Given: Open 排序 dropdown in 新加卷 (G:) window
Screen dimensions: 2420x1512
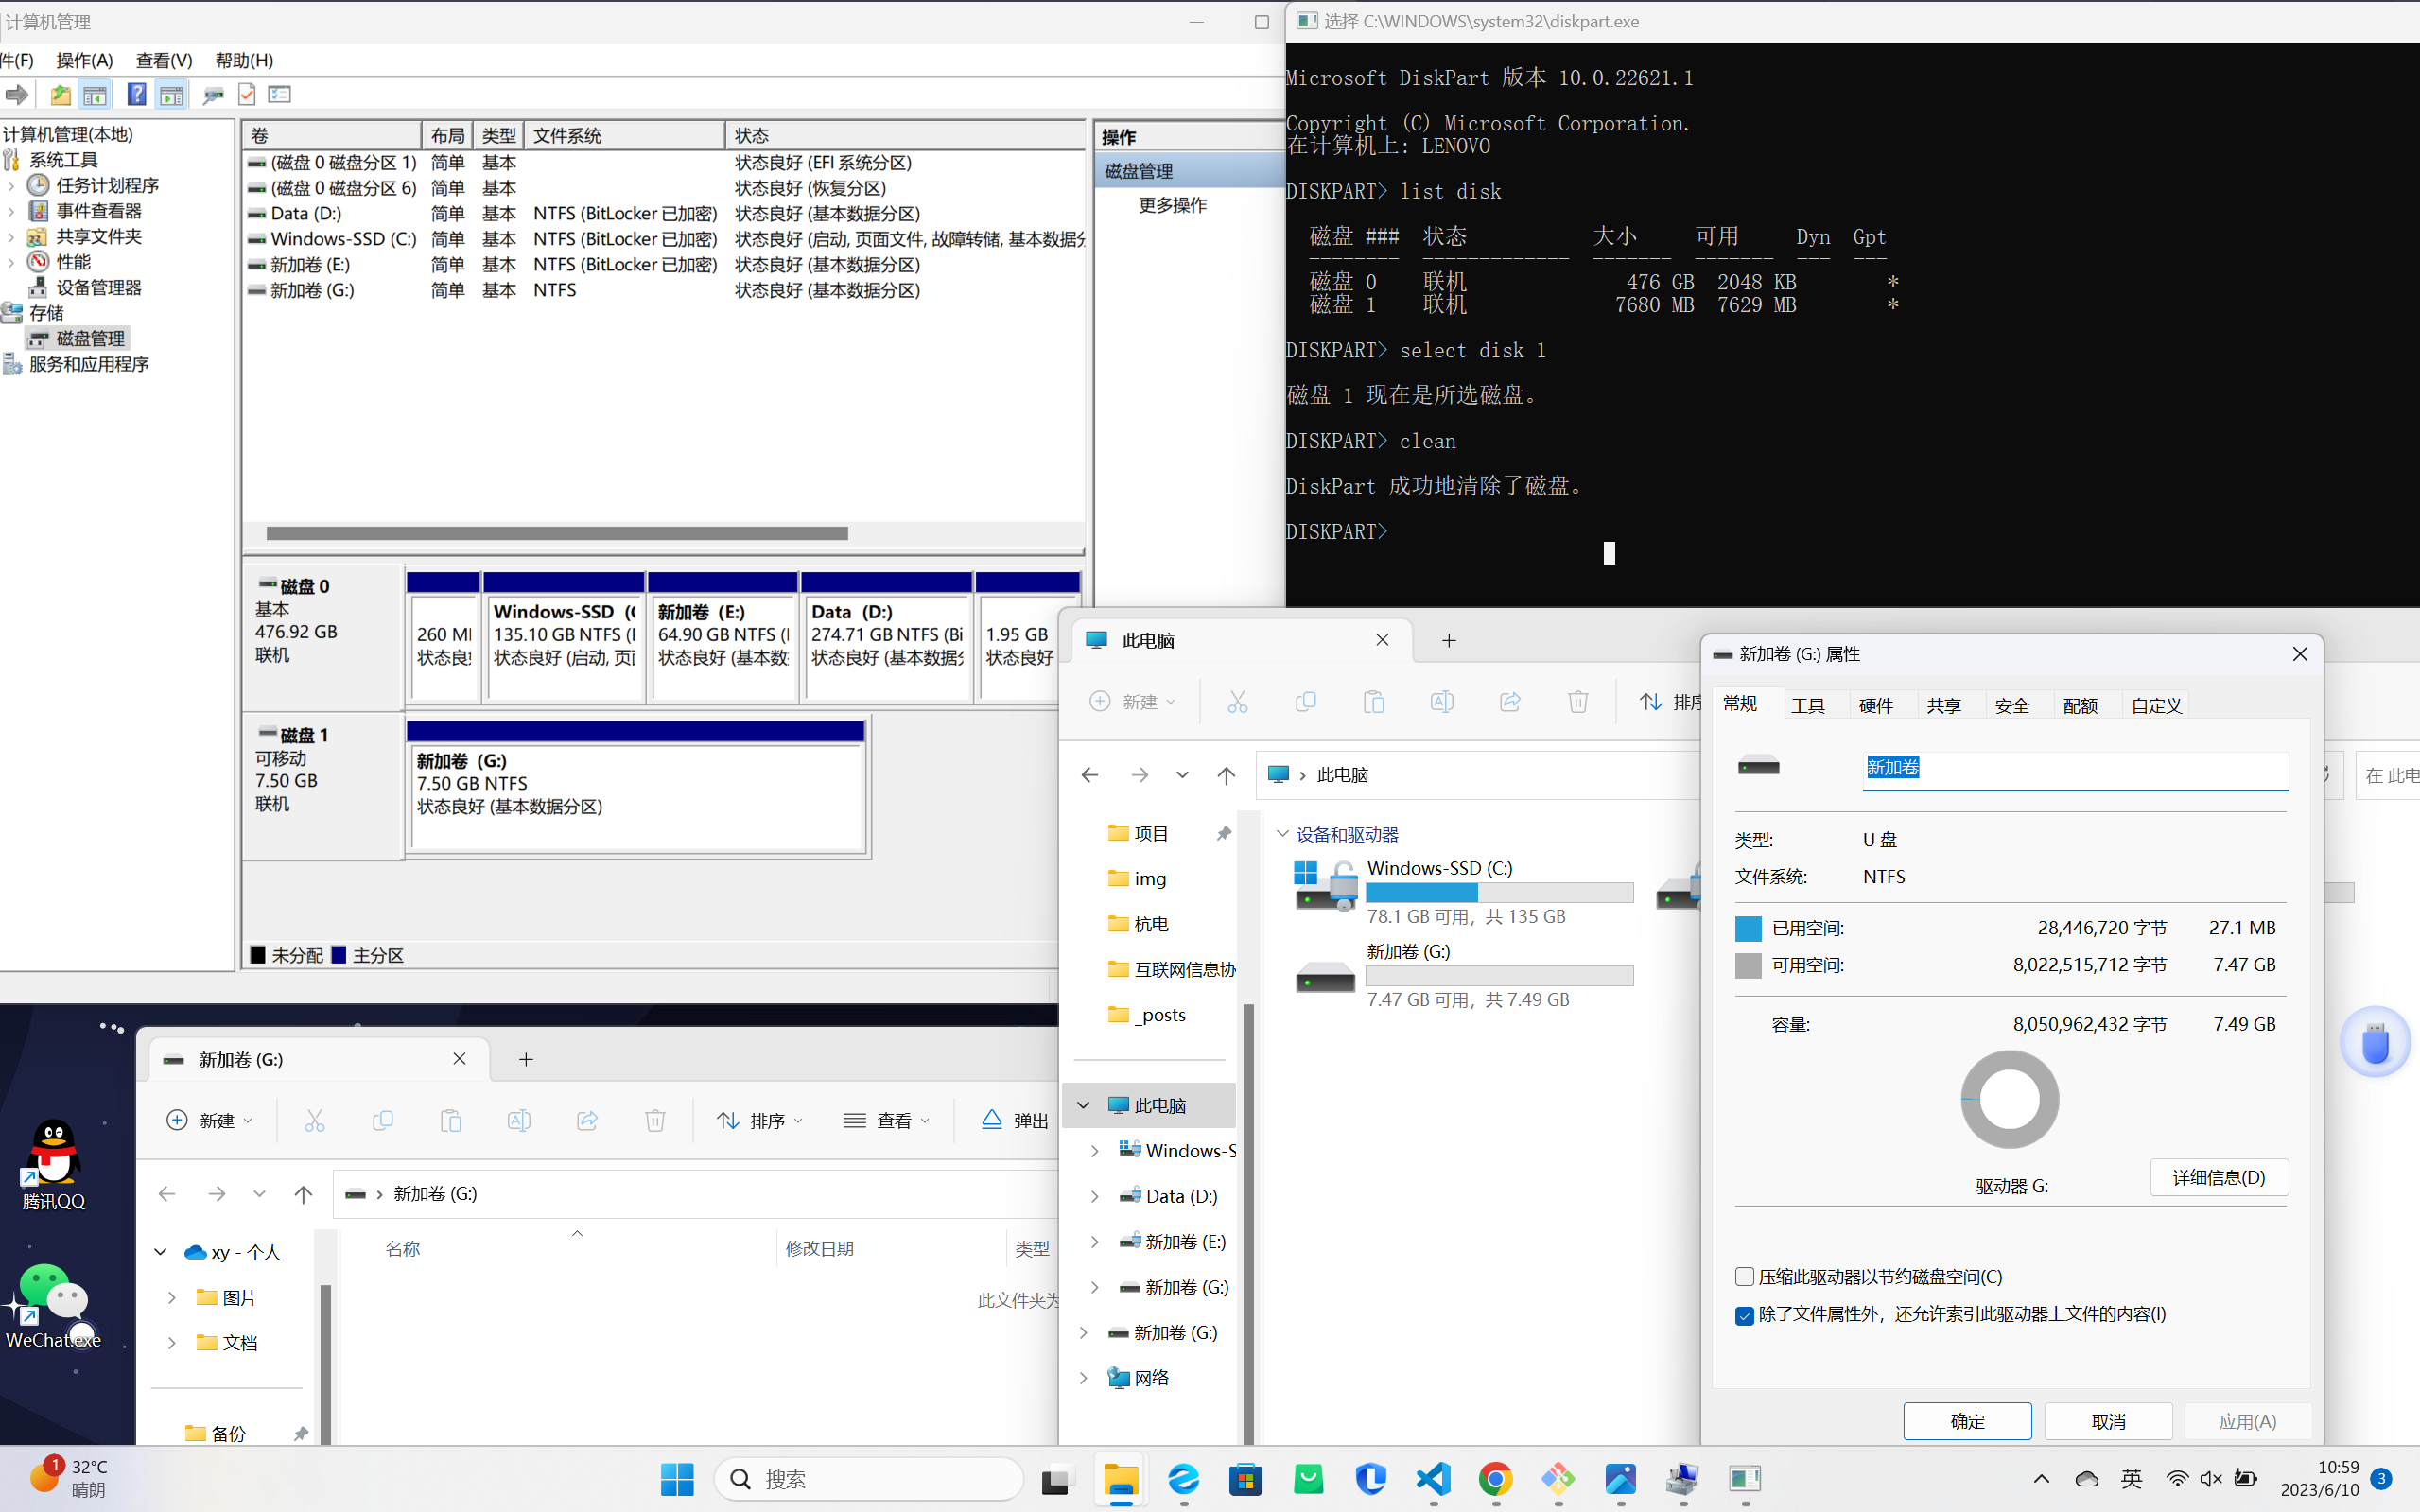Looking at the screenshot, I should click(760, 1121).
